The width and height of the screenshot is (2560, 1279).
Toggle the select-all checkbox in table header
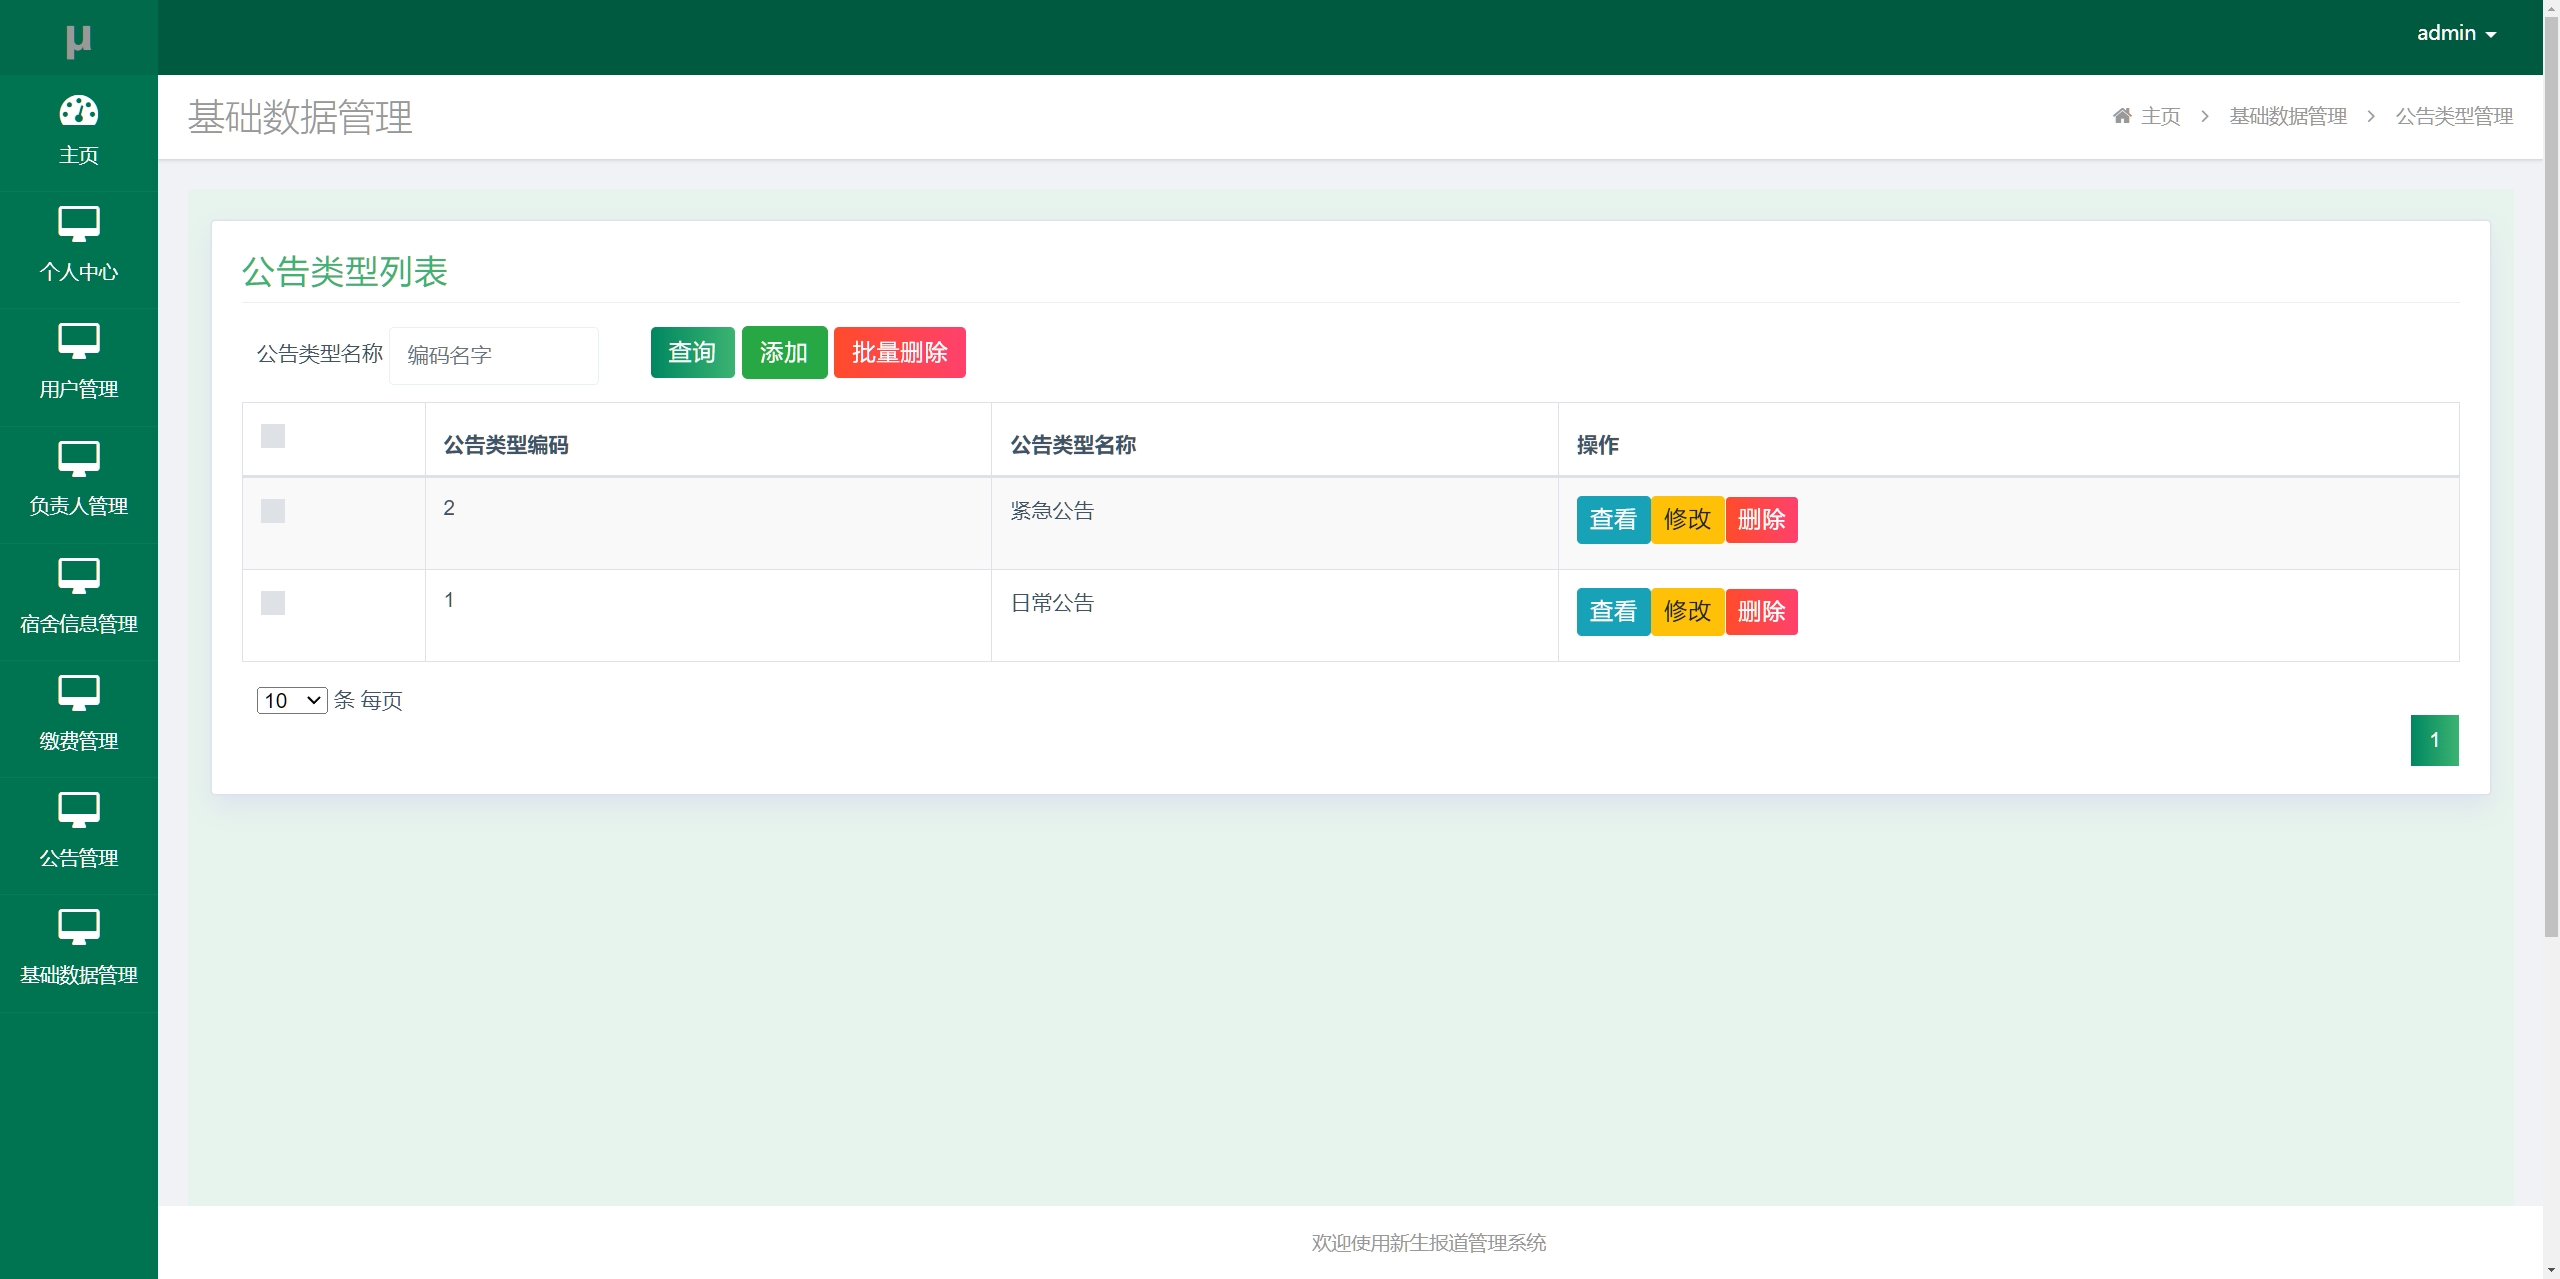pos(273,436)
